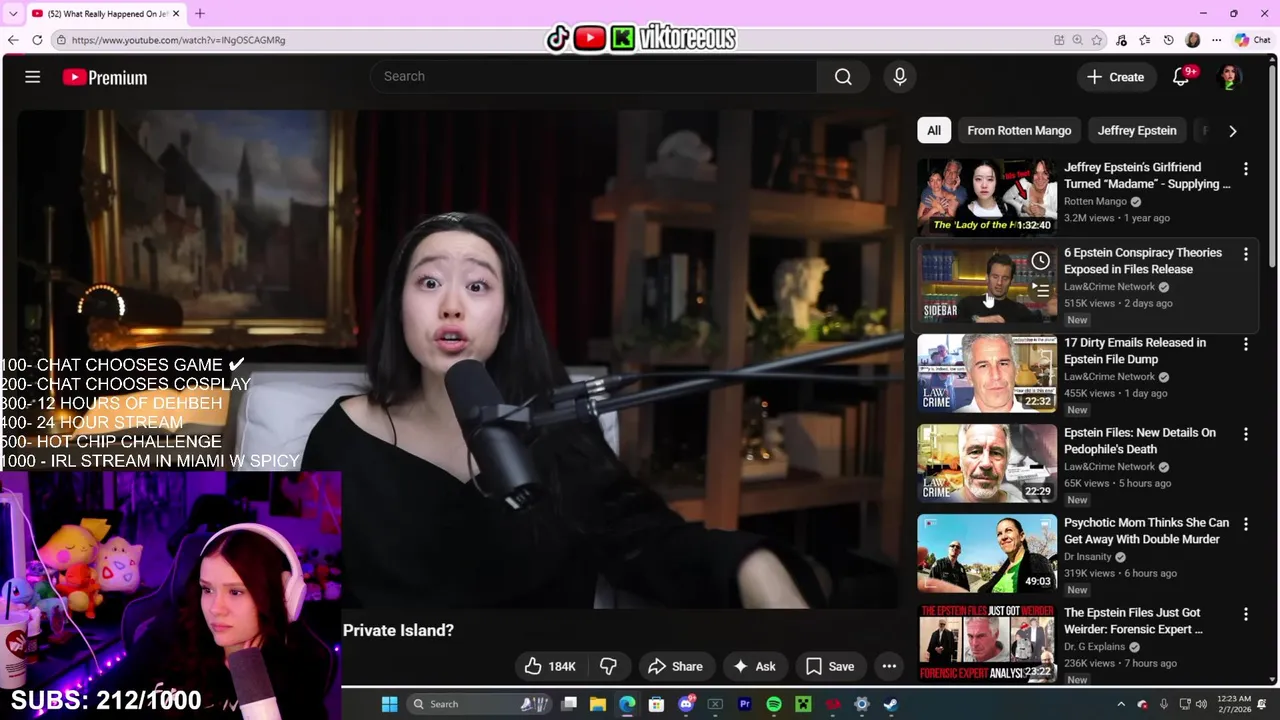This screenshot has height=720, width=1280.
Task: Open YouTube account avatar menu
Action: coord(1230,77)
